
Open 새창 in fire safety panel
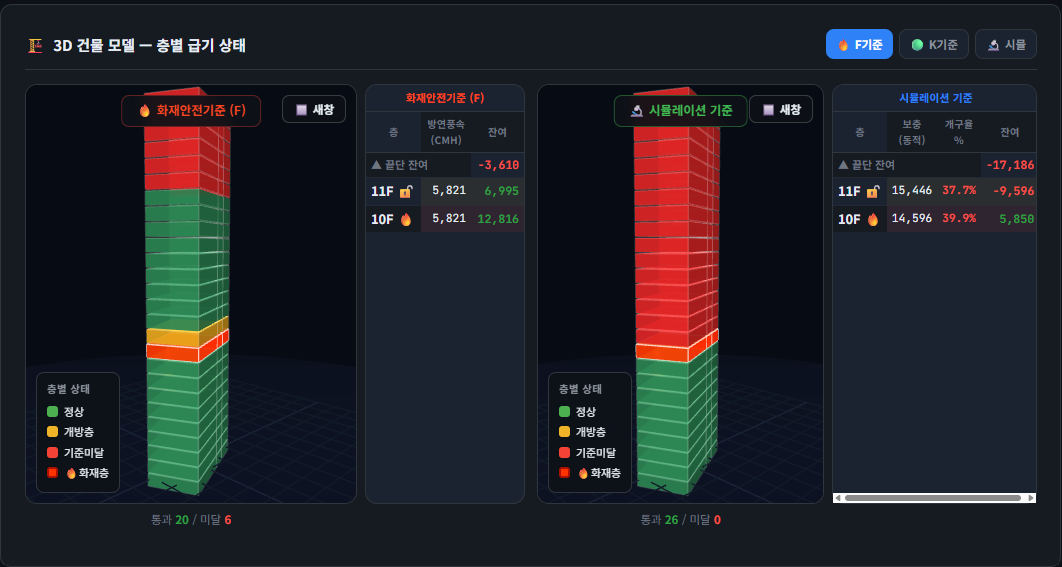click(x=314, y=109)
